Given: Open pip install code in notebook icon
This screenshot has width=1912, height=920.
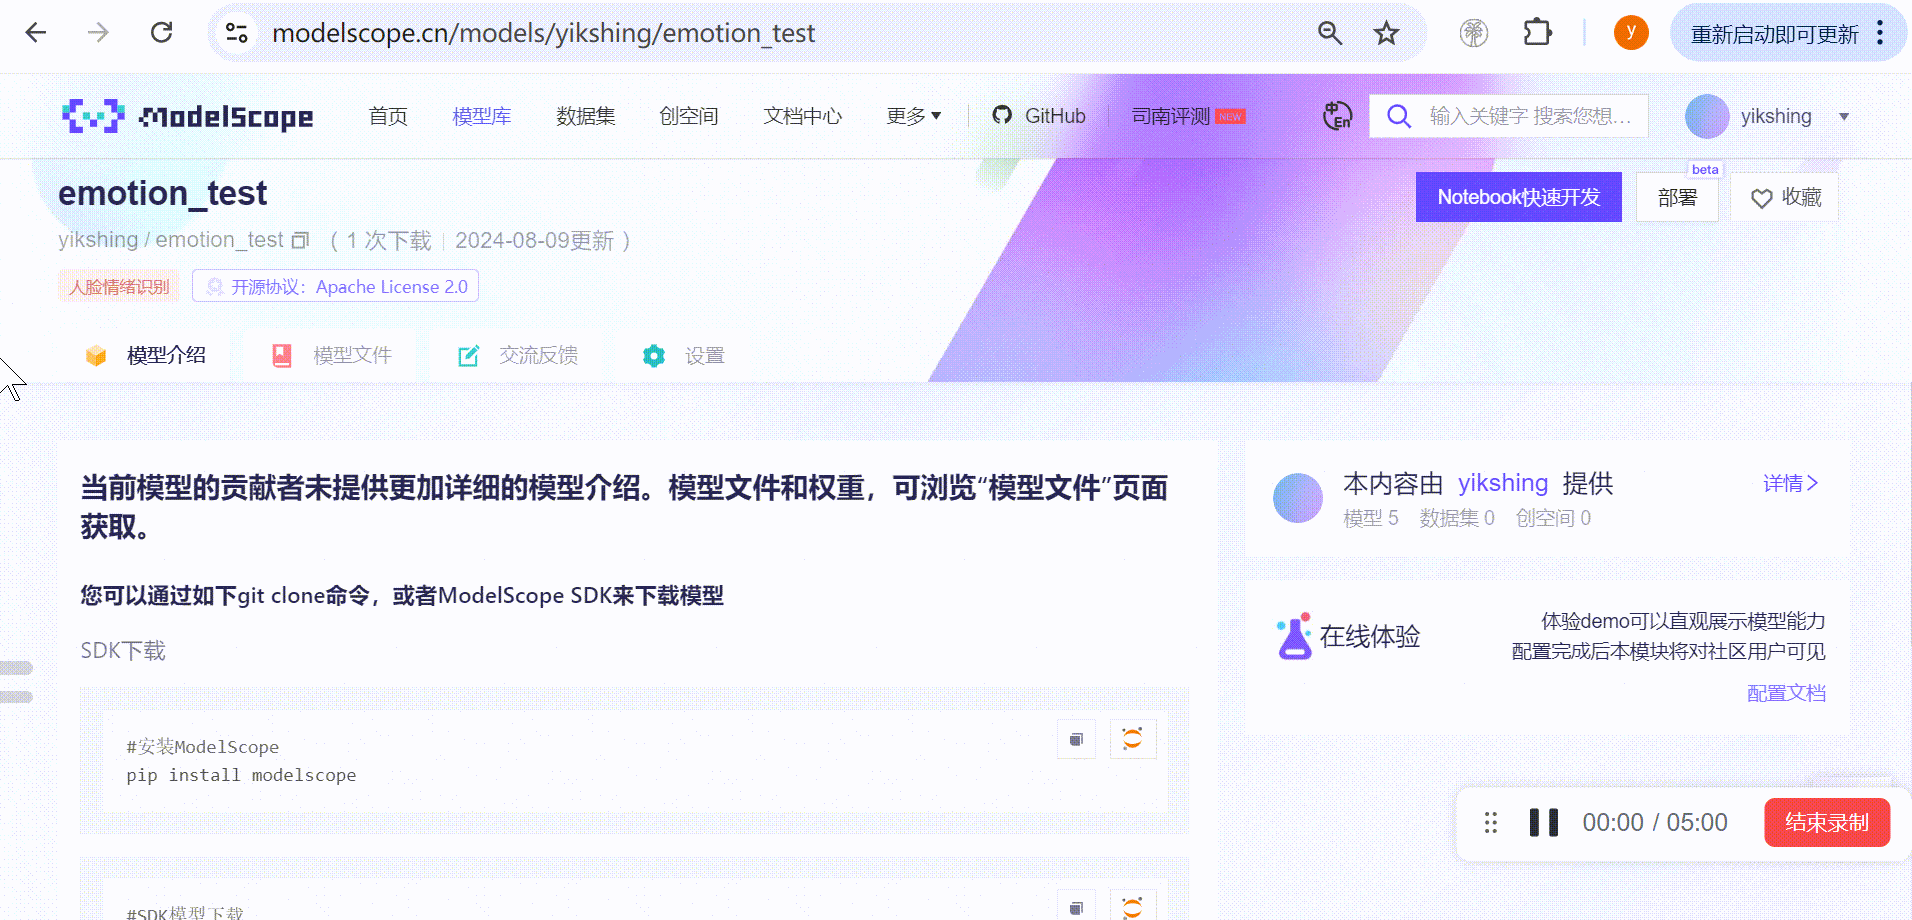Looking at the screenshot, I should pos(1132,739).
